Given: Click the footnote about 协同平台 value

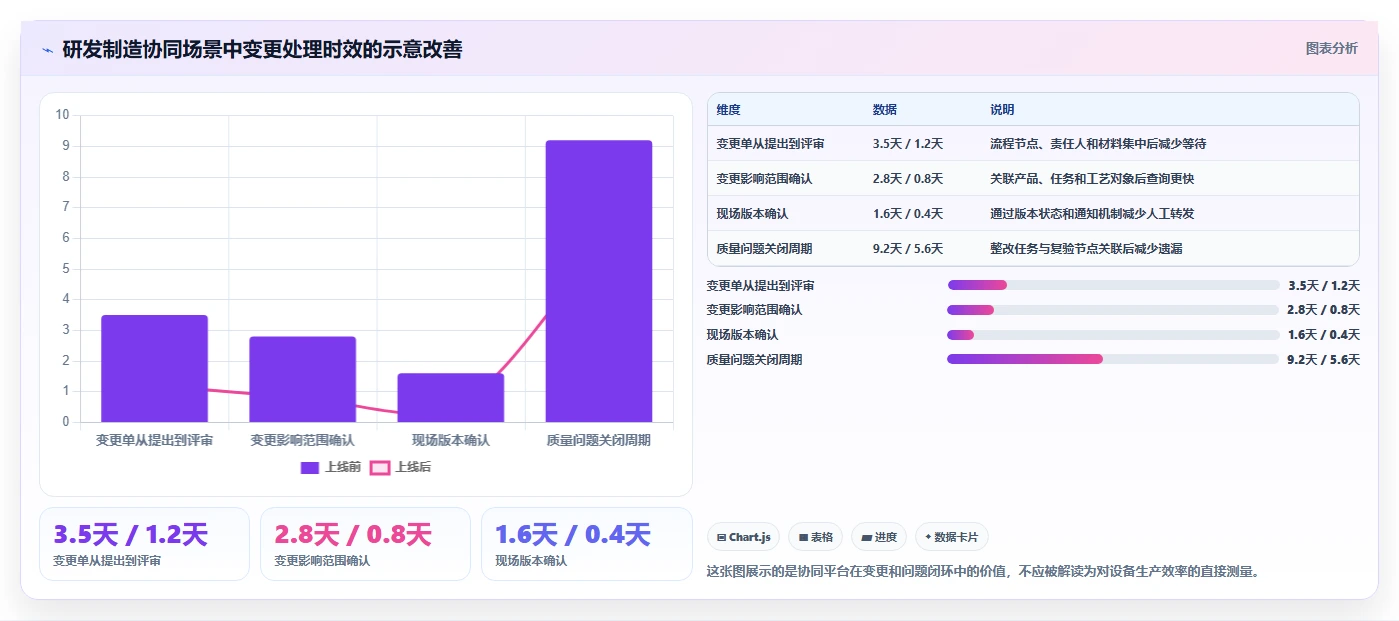Looking at the screenshot, I should point(983,572).
